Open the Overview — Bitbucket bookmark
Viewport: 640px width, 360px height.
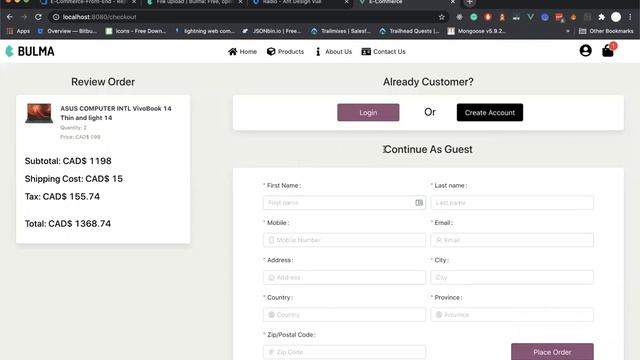(x=67, y=31)
